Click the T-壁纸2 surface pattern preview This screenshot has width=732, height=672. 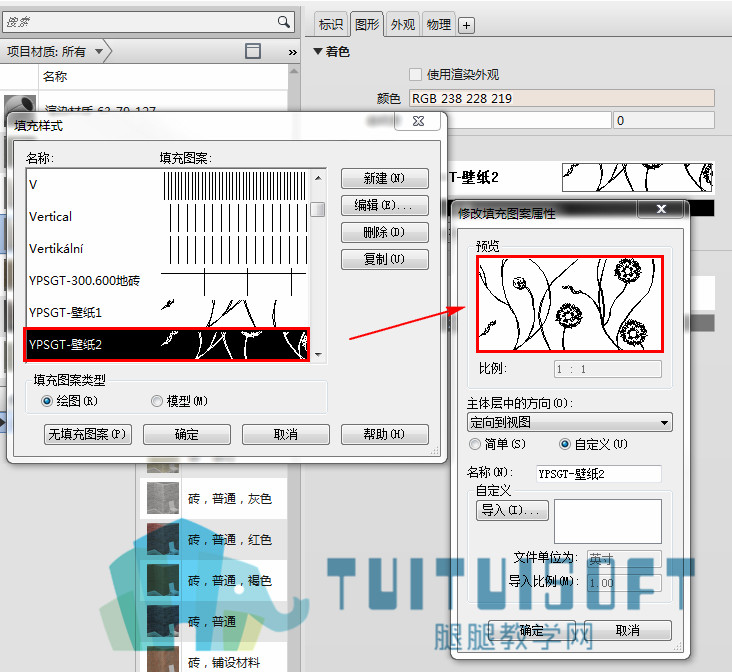pos(637,177)
